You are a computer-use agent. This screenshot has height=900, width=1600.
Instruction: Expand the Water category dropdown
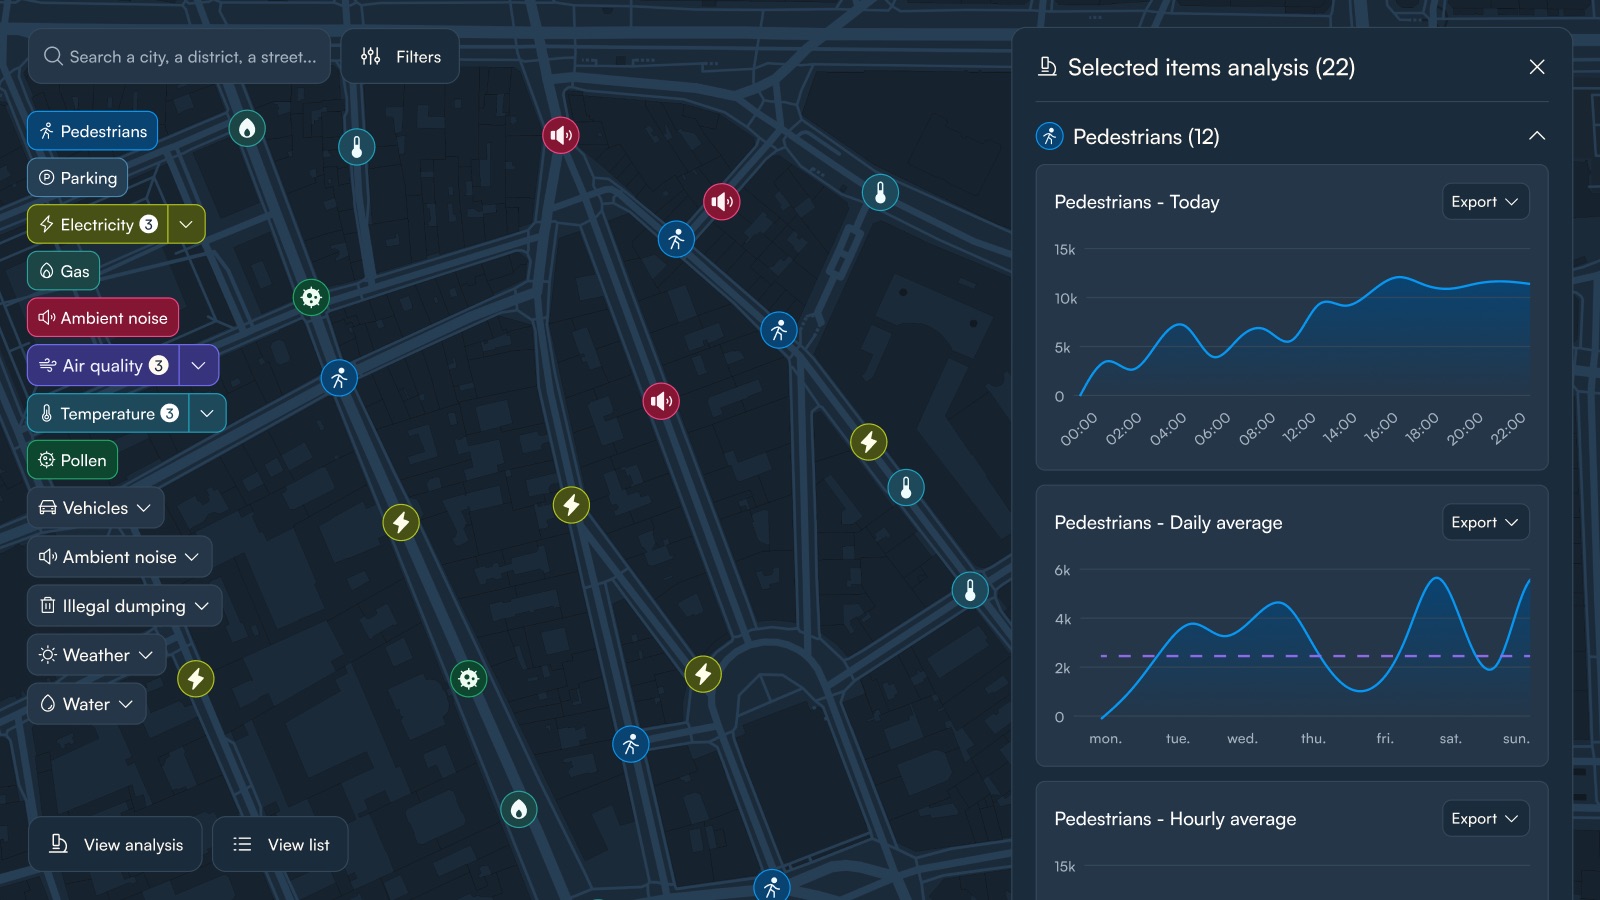click(x=87, y=704)
